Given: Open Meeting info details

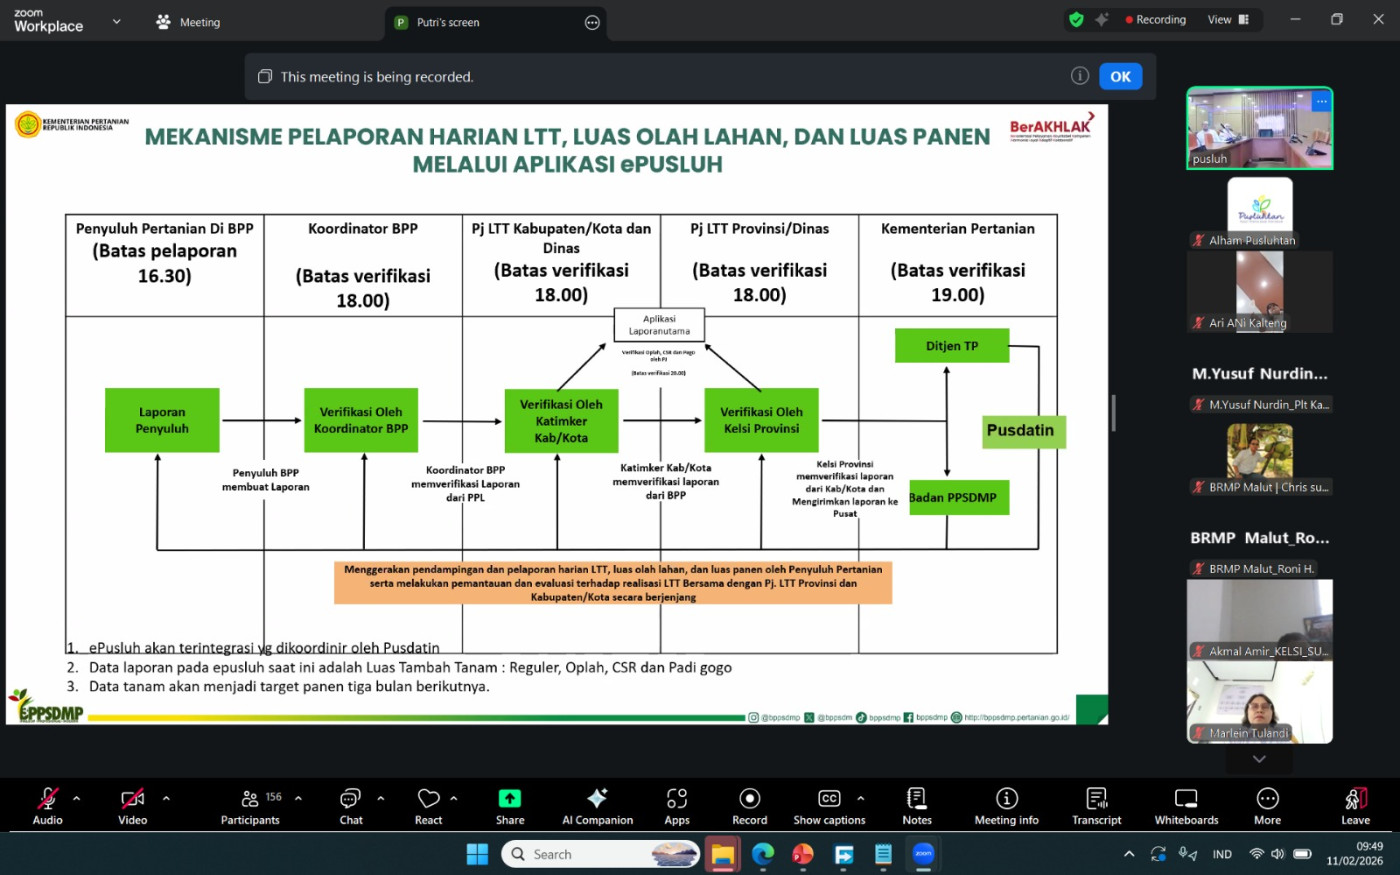Looking at the screenshot, I should click(1006, 805).
